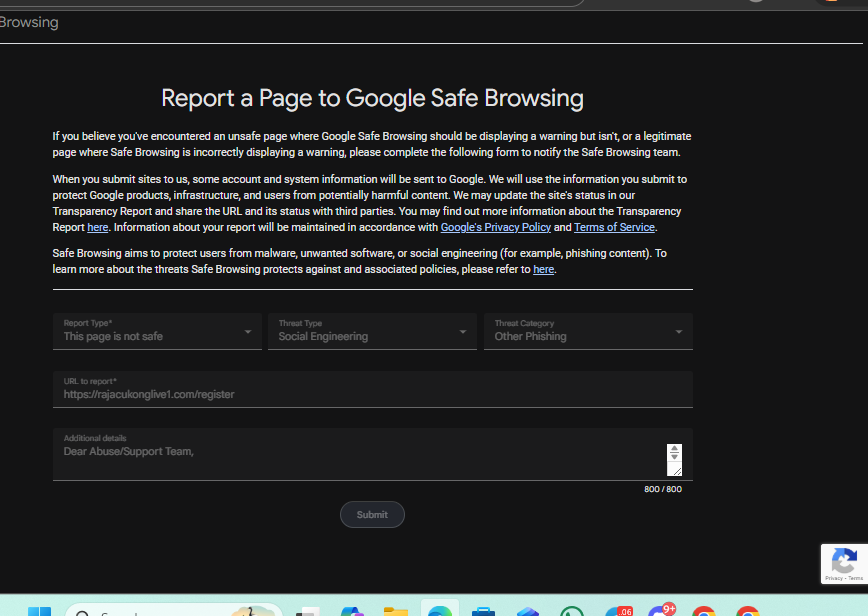
Task: Open File Explorer from the taskbar
Action: [x=395, y=611]
